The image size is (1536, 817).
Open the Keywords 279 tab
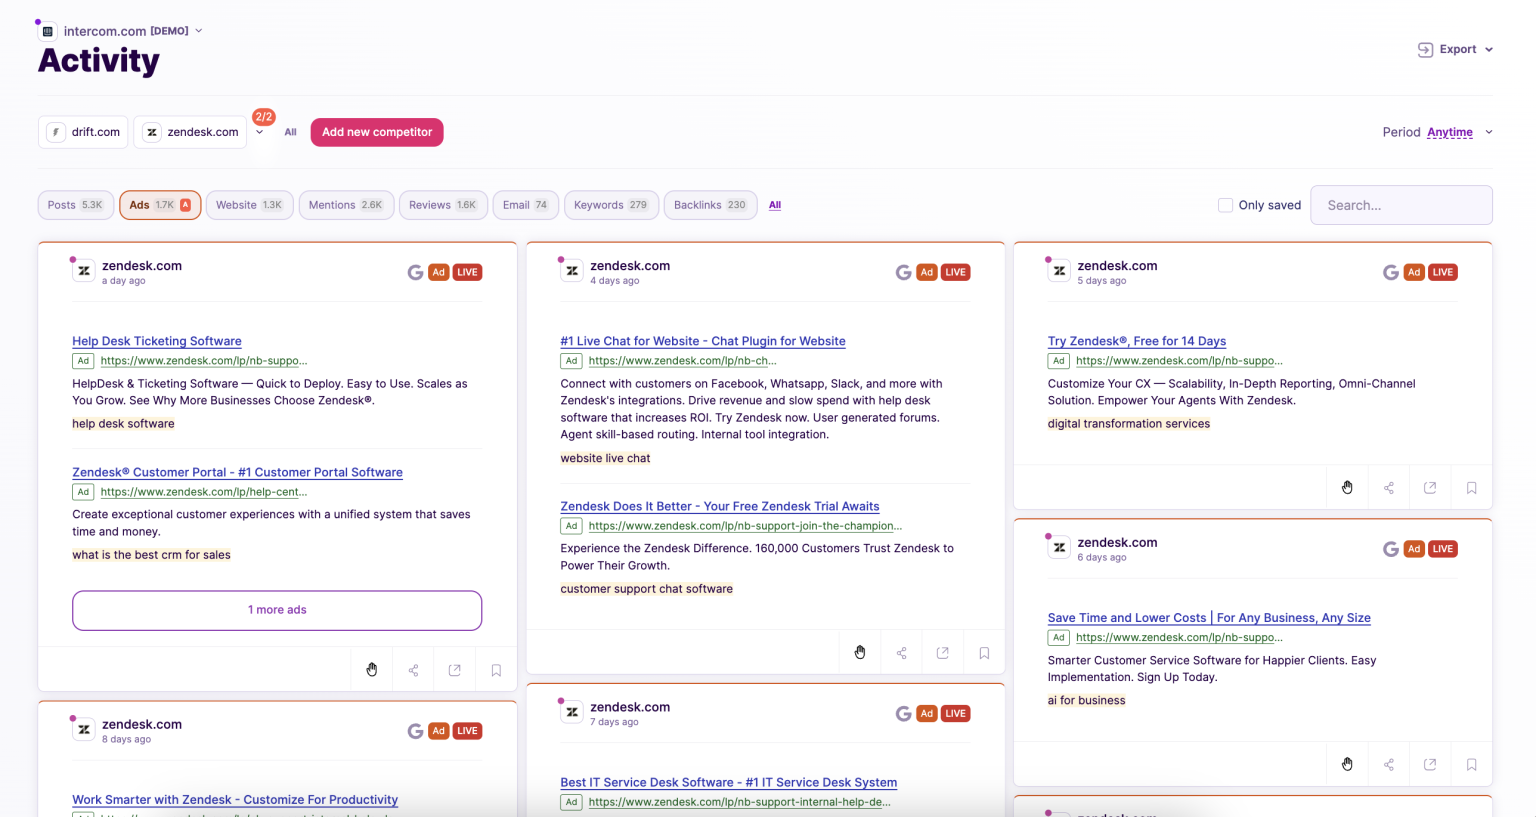[611, 204]
